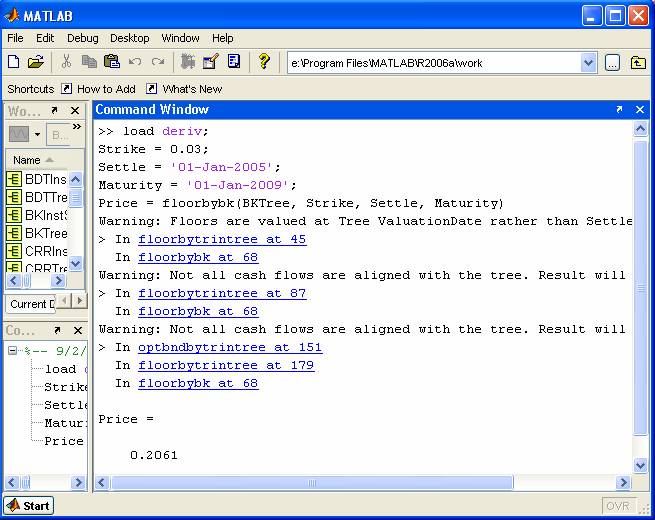Click the Cut scissors icon

click(x=66, y=62)
